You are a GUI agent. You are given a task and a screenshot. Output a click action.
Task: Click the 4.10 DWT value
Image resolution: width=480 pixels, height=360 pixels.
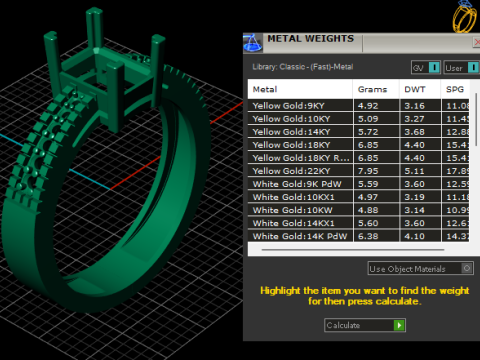[x=414, y=236]
